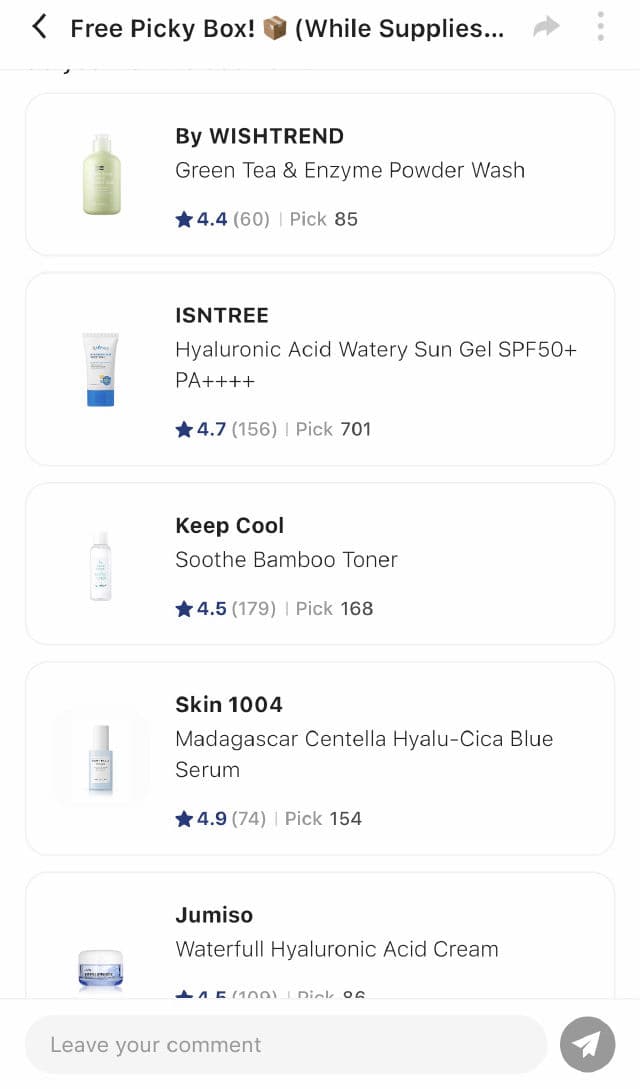Open the three-dot more options menu

coord(600,27)
